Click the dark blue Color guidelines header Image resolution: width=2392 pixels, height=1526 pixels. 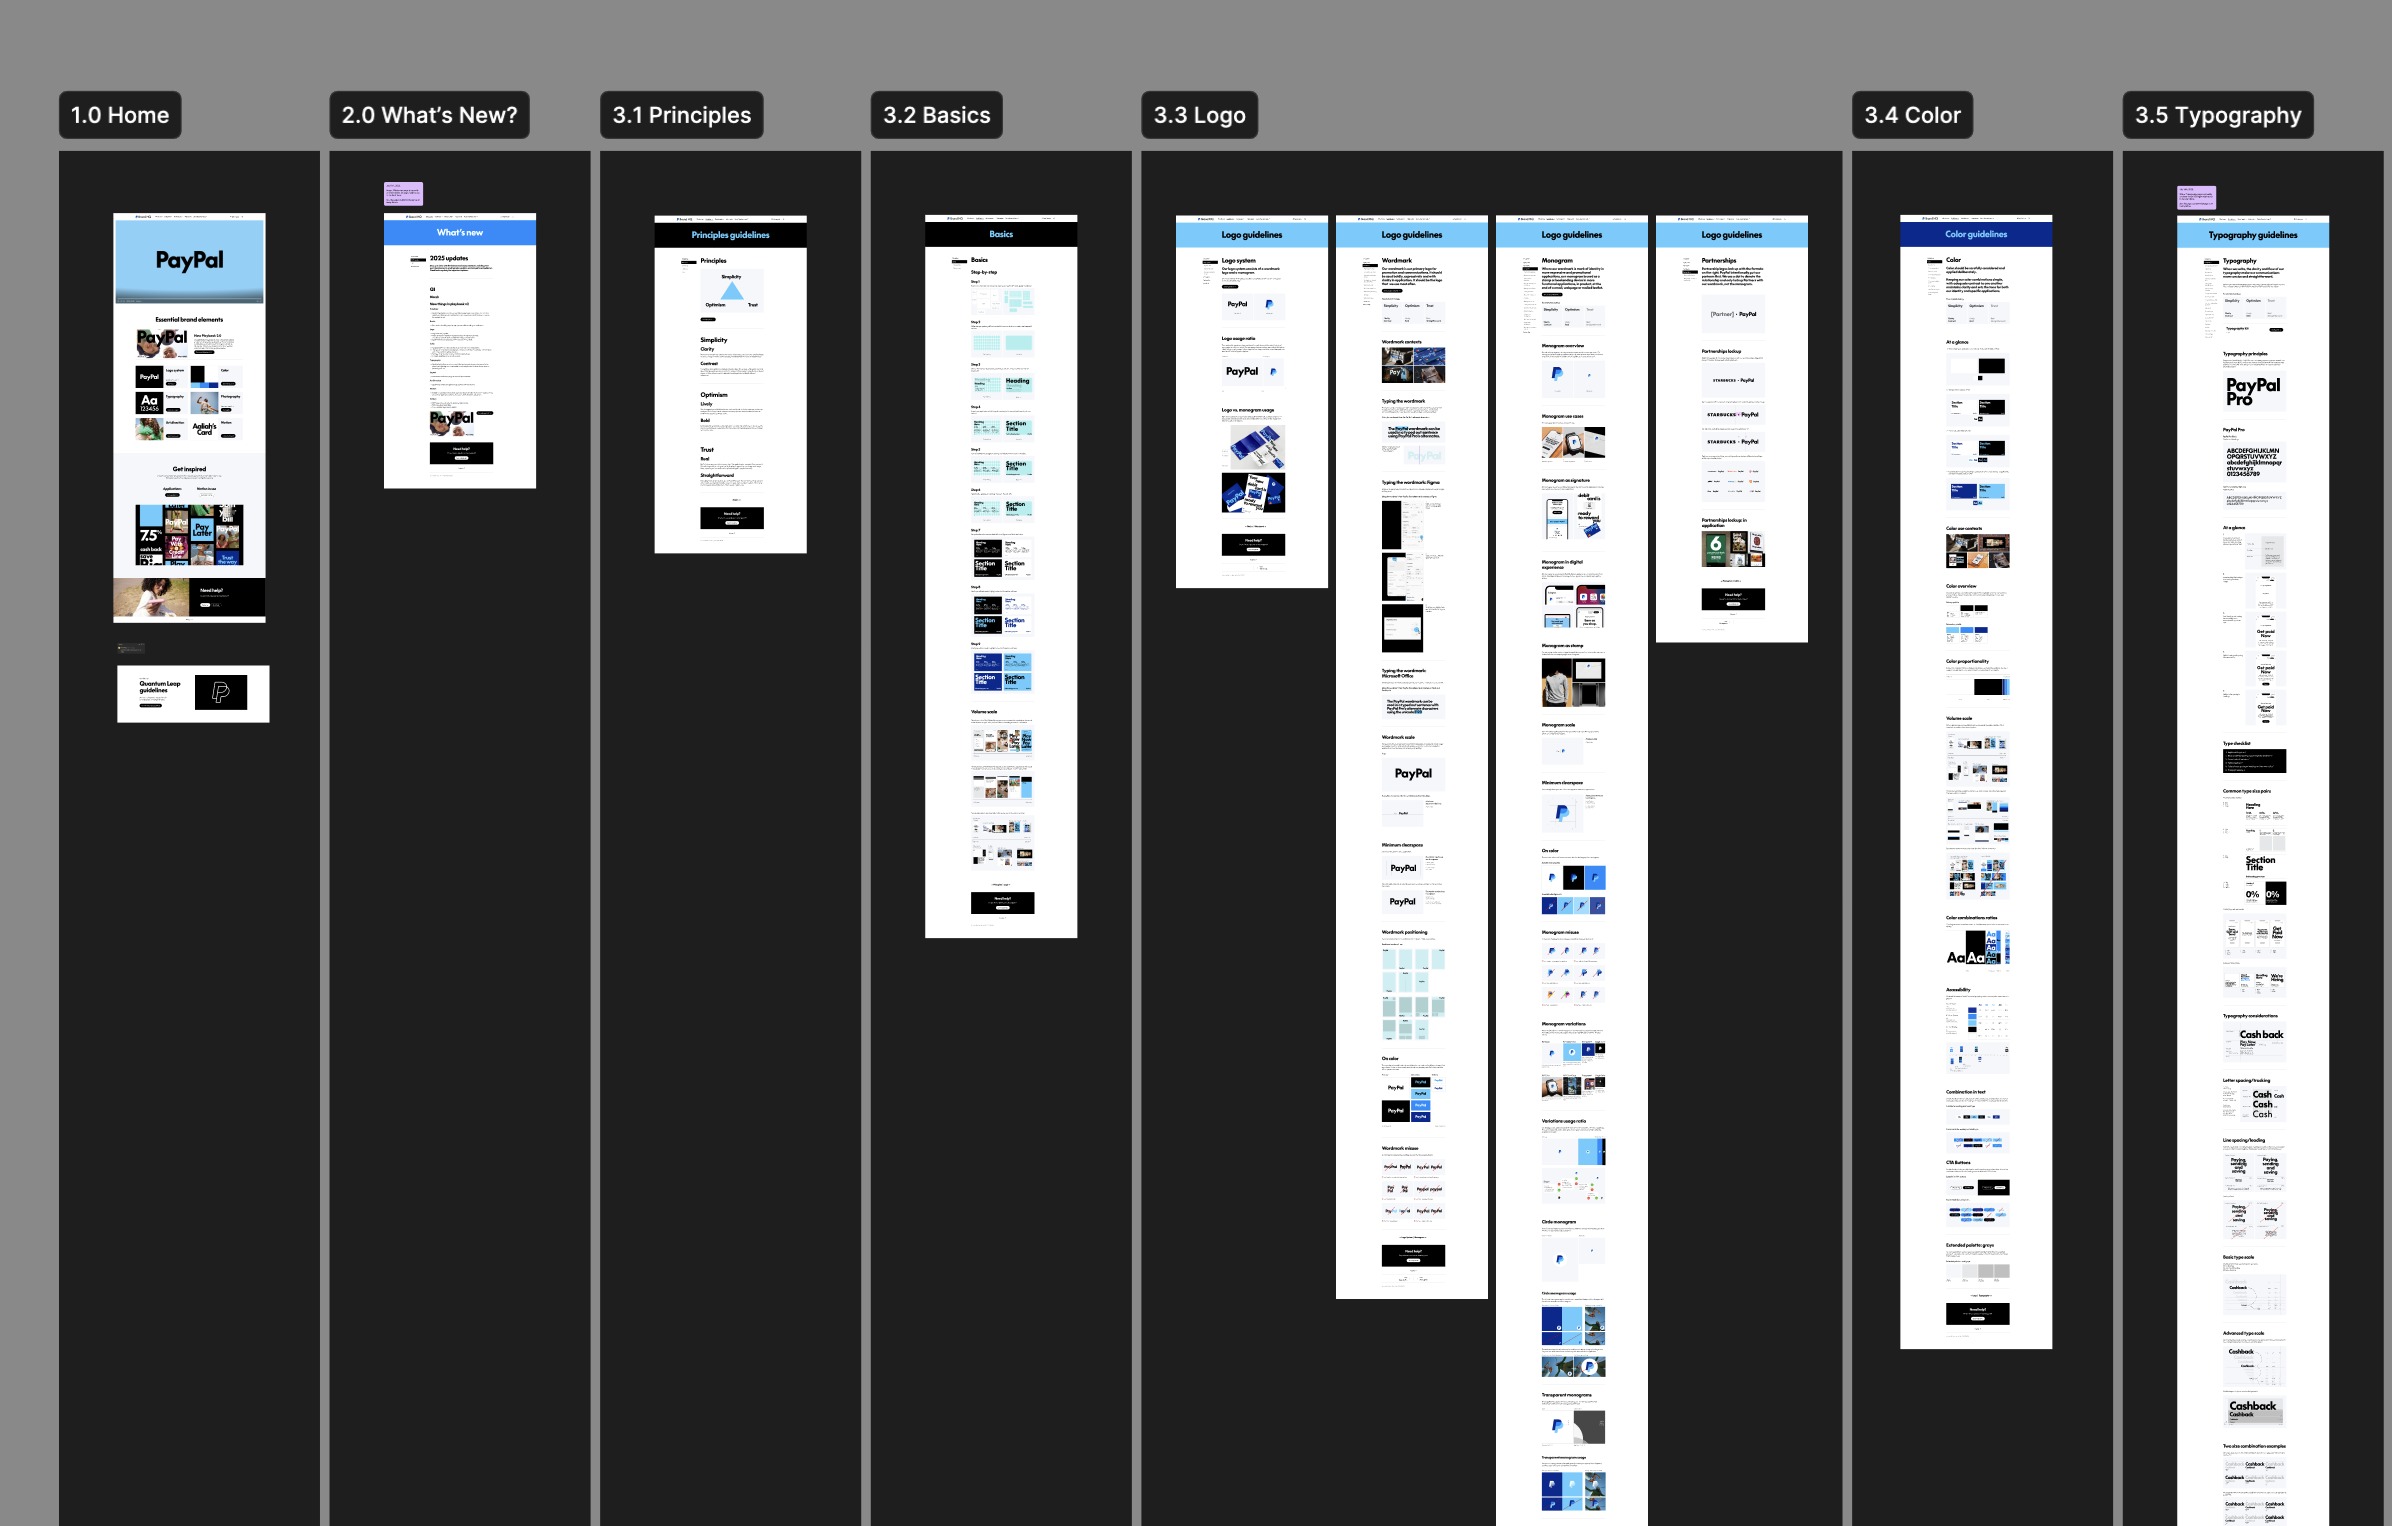click(x=1975, y=234)
